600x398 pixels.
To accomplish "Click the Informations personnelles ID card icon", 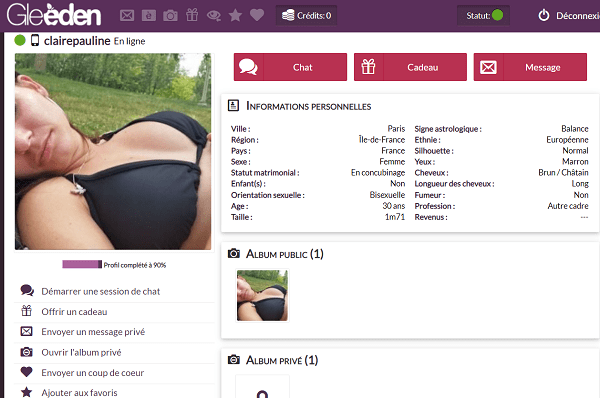I will 233,105.
